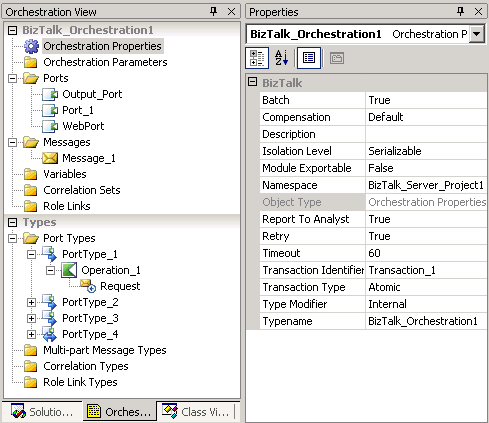Select the Transaction Type property name

312,287
